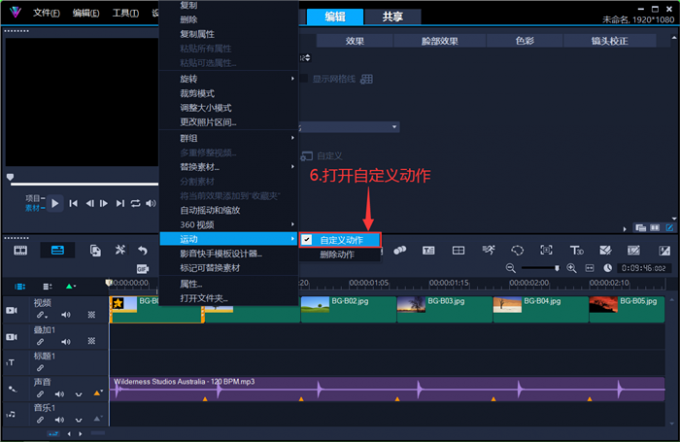Click the overlay track 叠加1 camera icon
This screenshot has height=442, width=680.
click(x=12, y=337)
